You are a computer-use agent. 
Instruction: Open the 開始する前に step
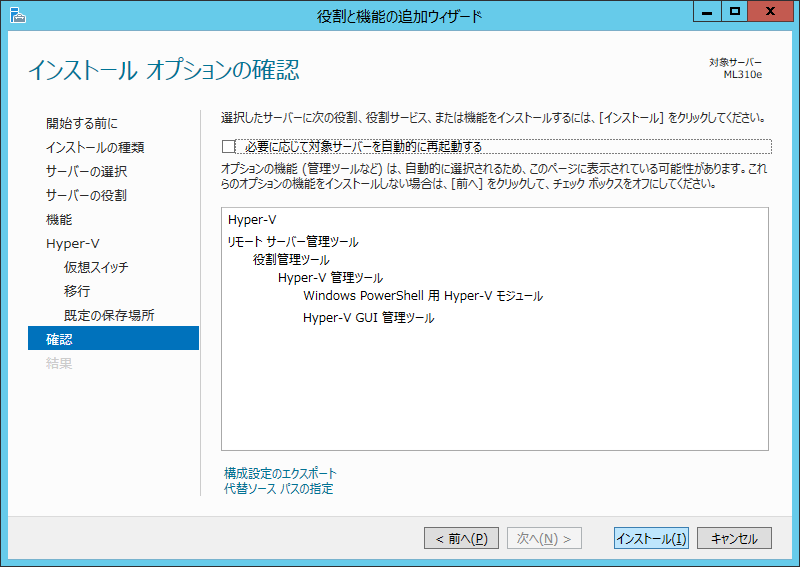81,124
